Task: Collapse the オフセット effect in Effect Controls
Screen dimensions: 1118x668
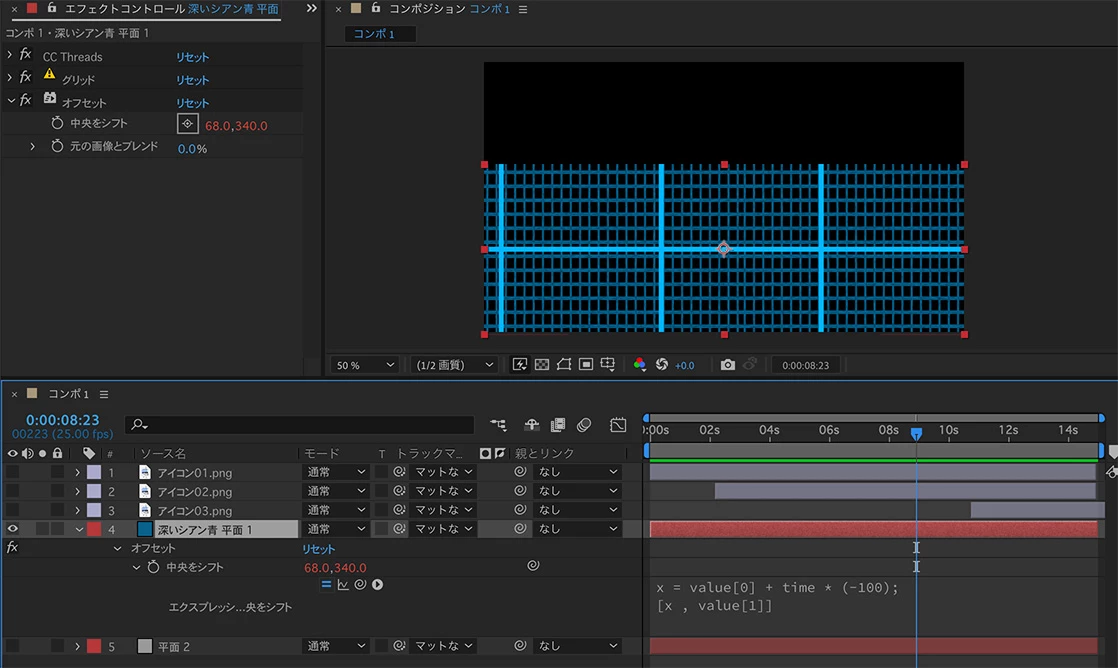Action: 11,101
